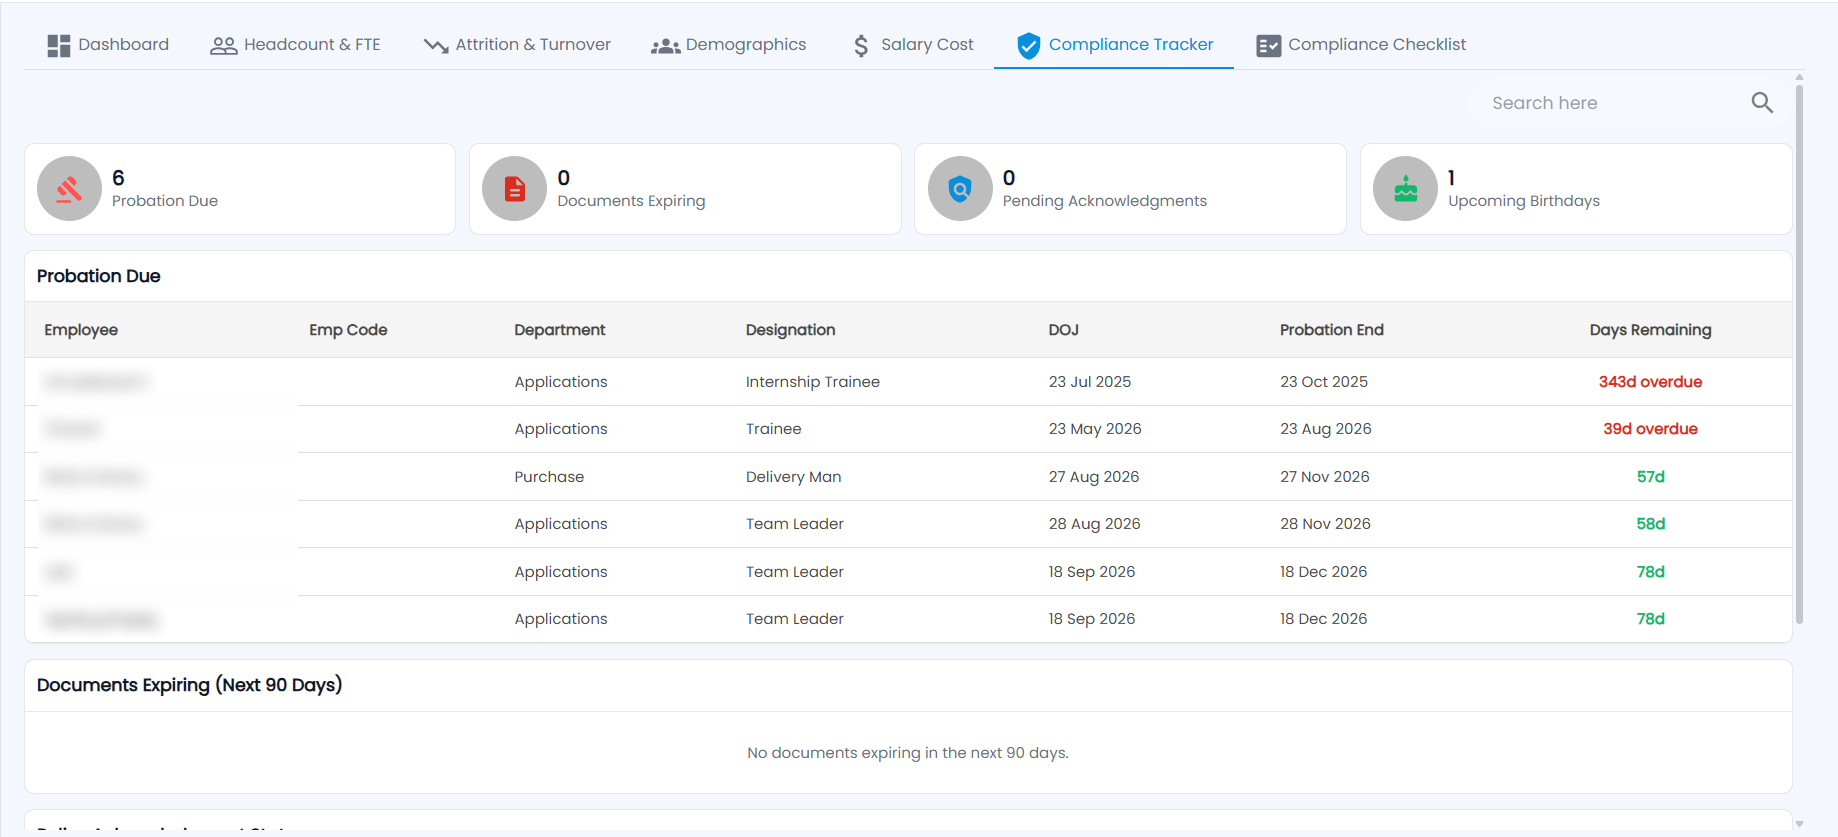
Task: Click the Internship Trainee designation cell
Action: (x=813, y=382)
